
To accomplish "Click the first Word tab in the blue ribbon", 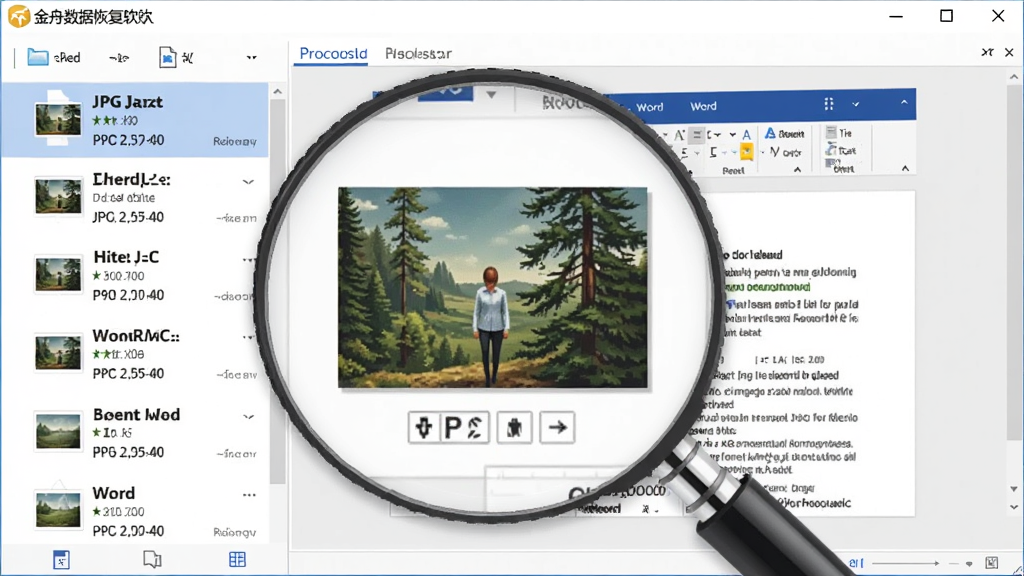I will [x=650, y=106].
